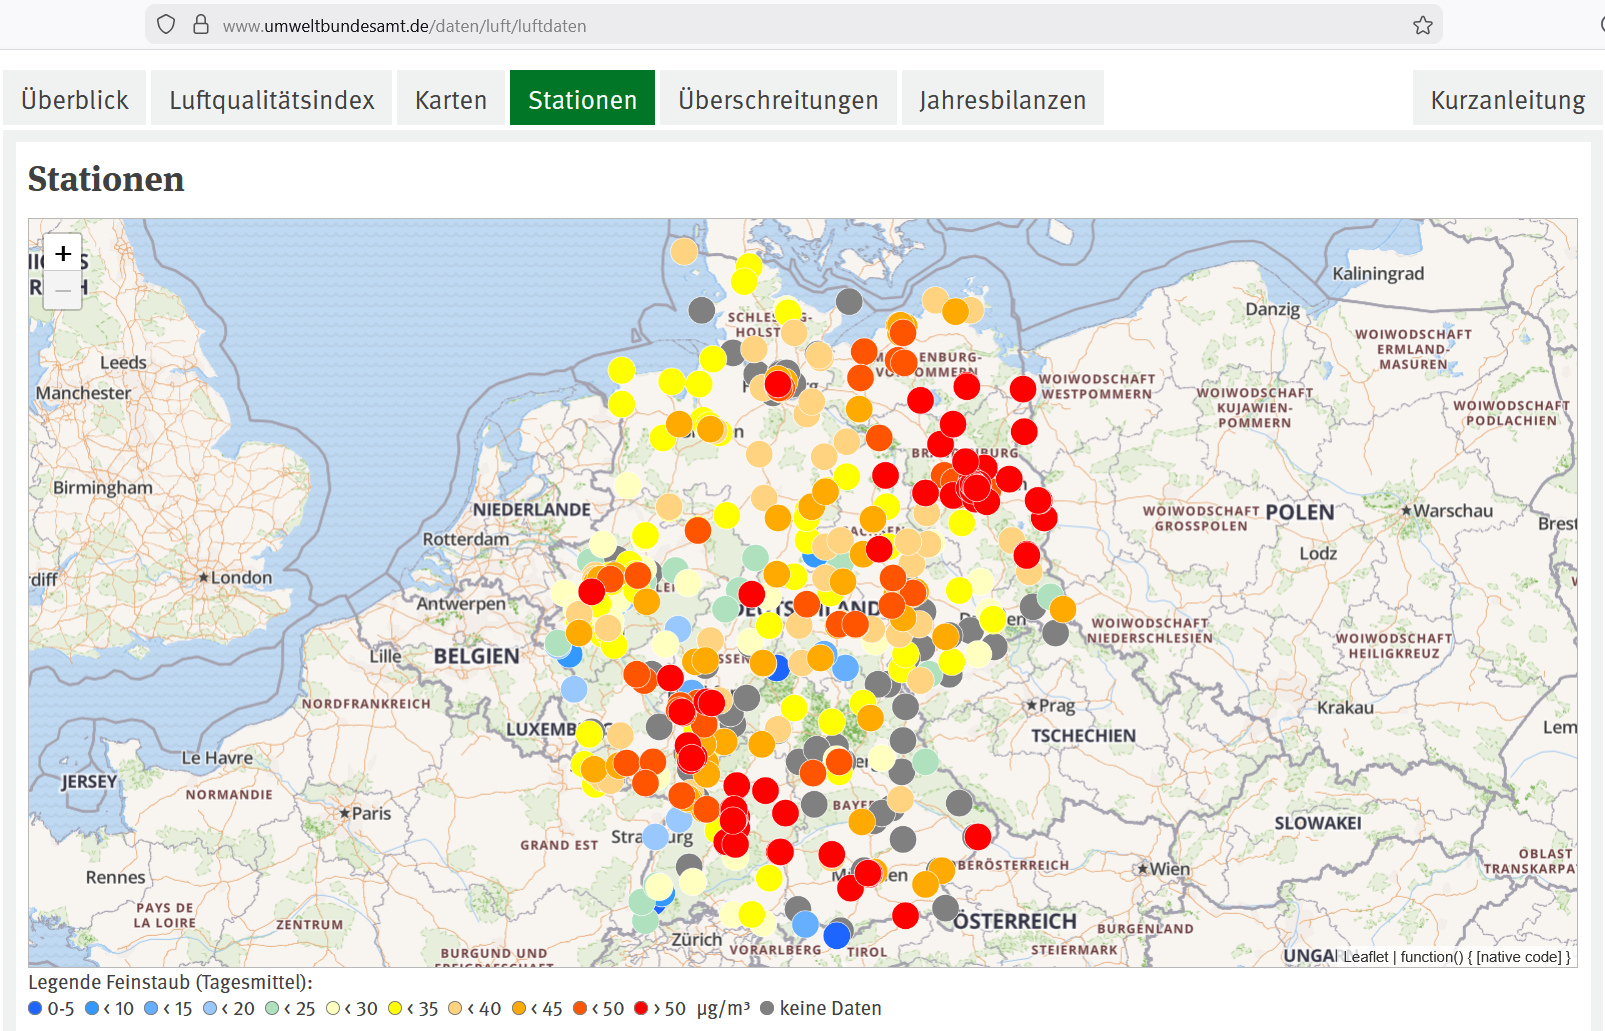The height and width of the screenshot is (1031, 1605).
Task: Click the grey keine Daten legend dot
Action: click(x=767, y=1008)
